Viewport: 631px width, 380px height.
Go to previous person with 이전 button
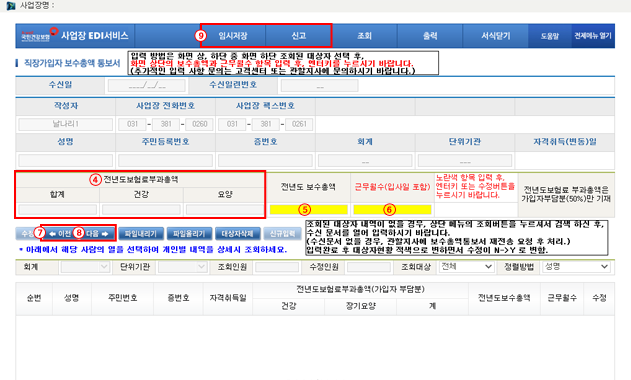pos(60,233)
